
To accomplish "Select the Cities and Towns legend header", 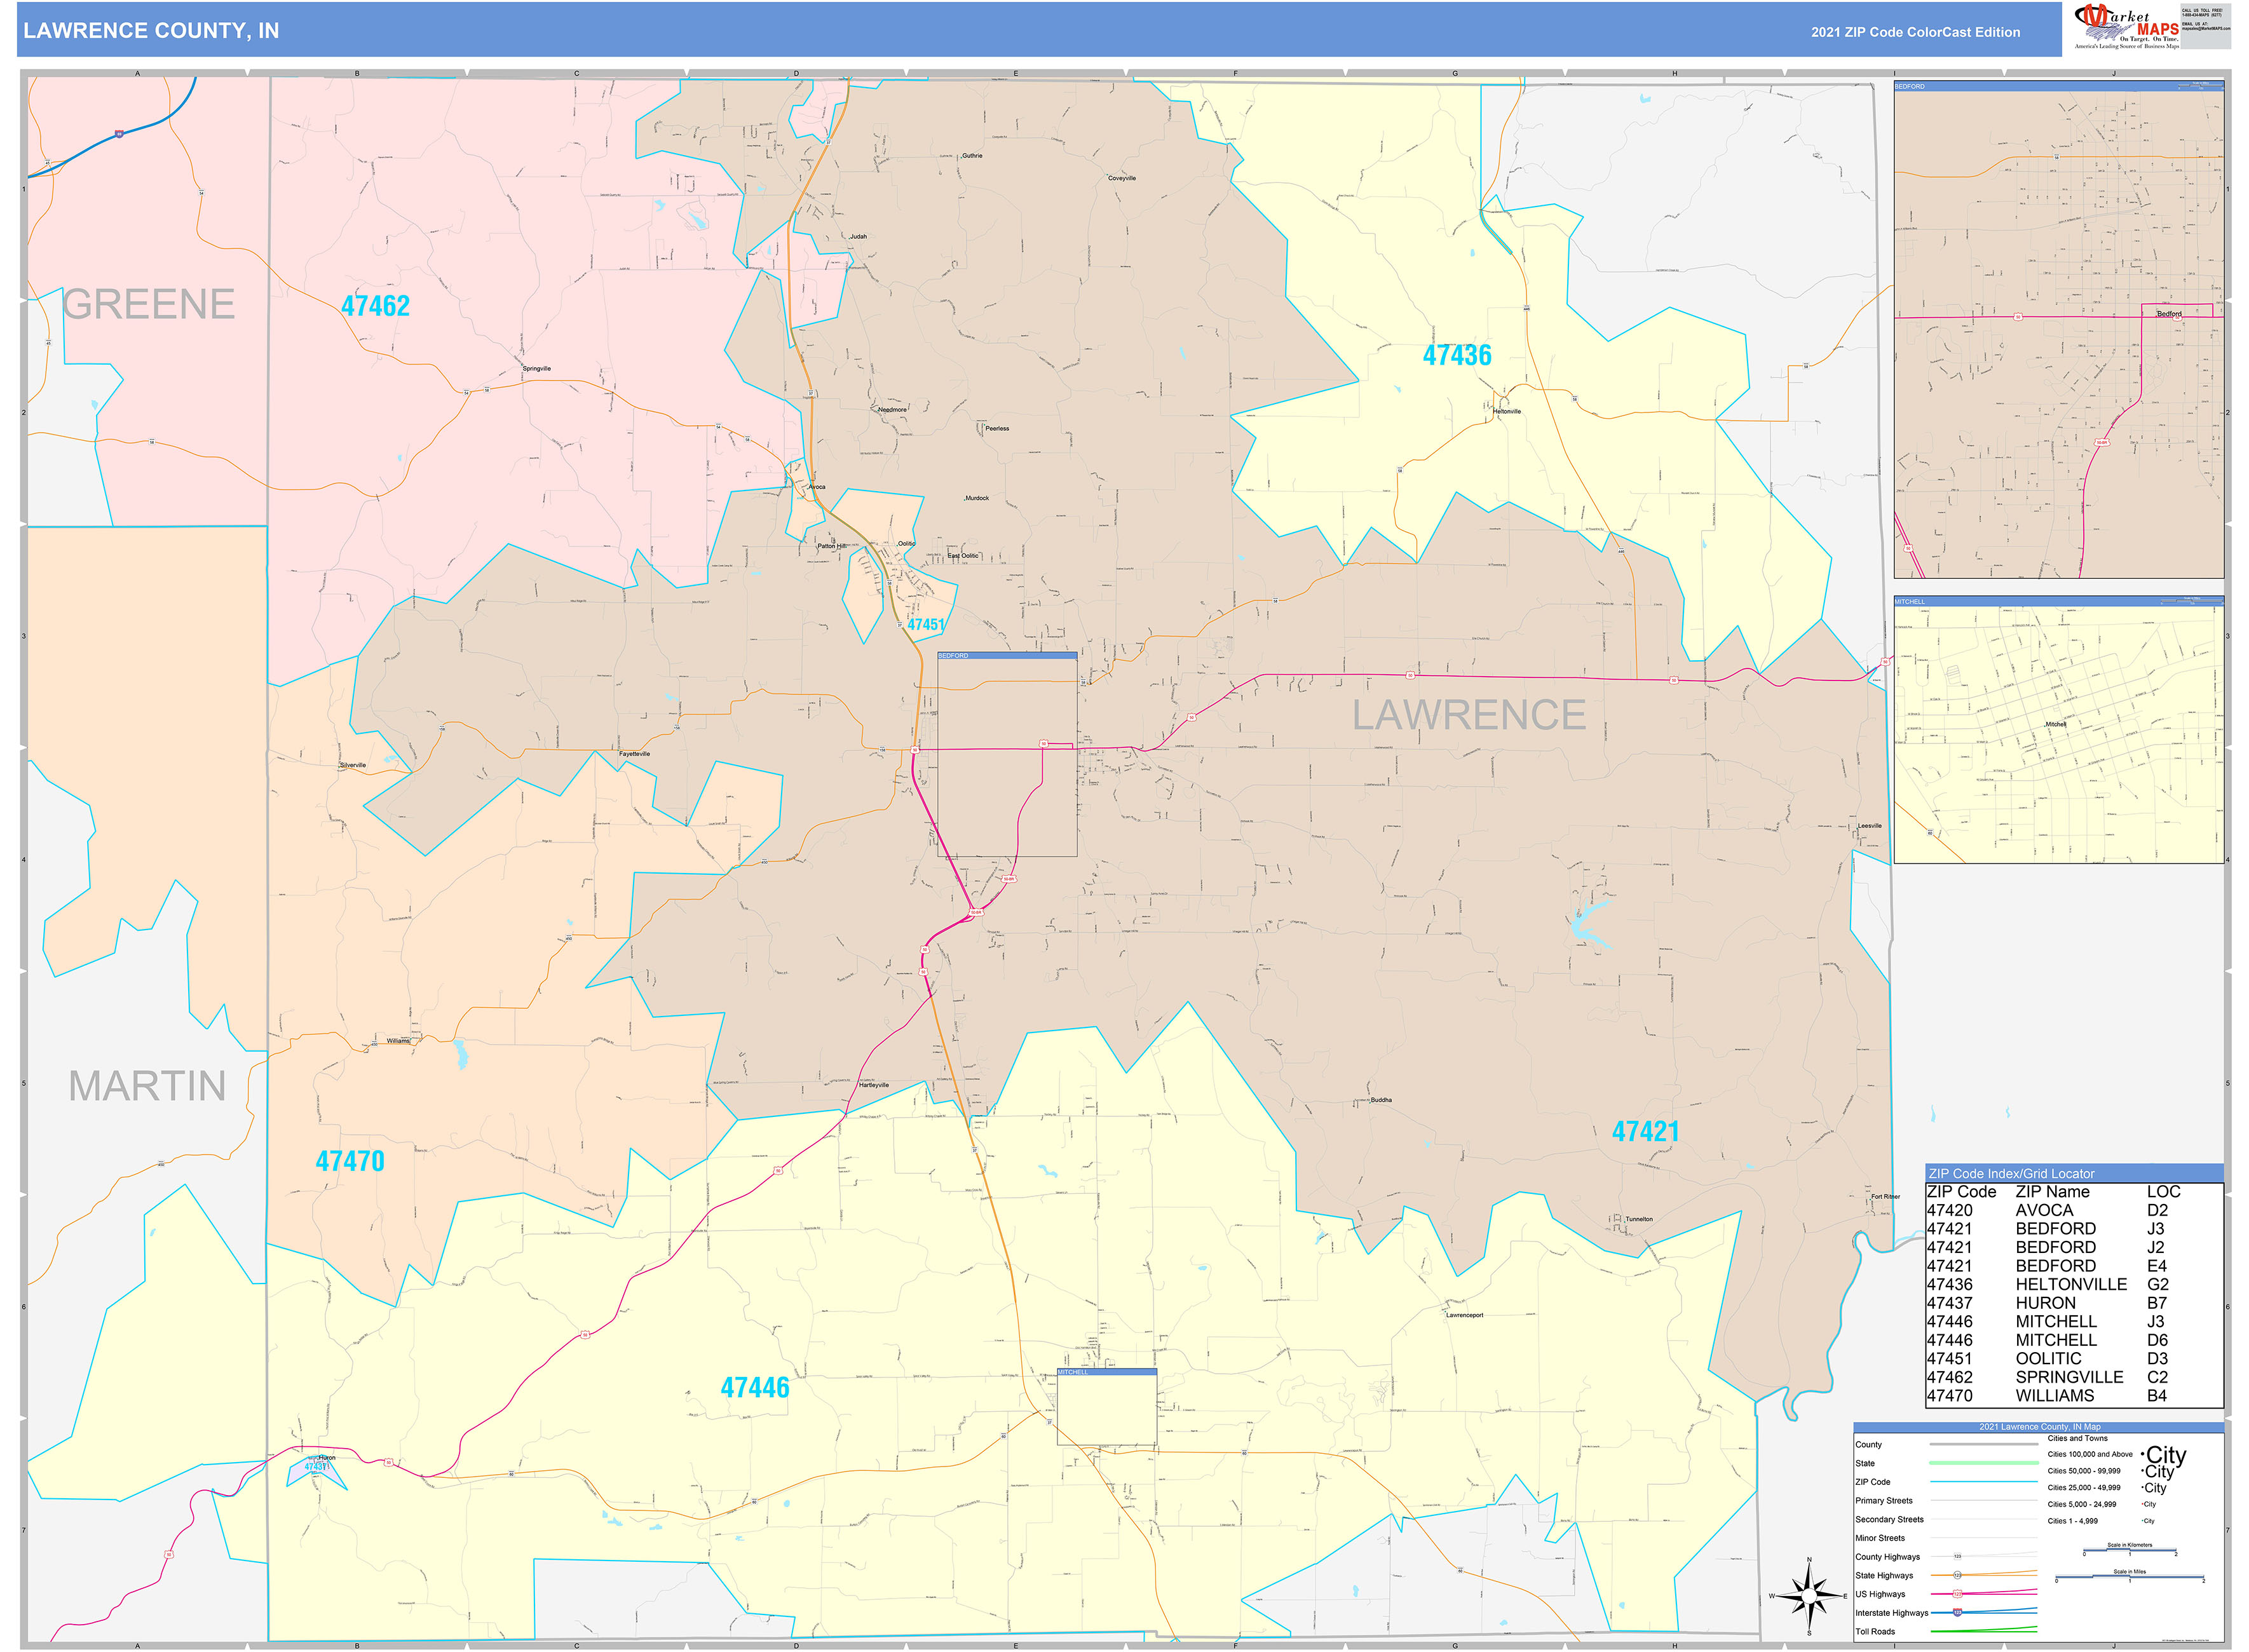I will coord(2078,1439).
